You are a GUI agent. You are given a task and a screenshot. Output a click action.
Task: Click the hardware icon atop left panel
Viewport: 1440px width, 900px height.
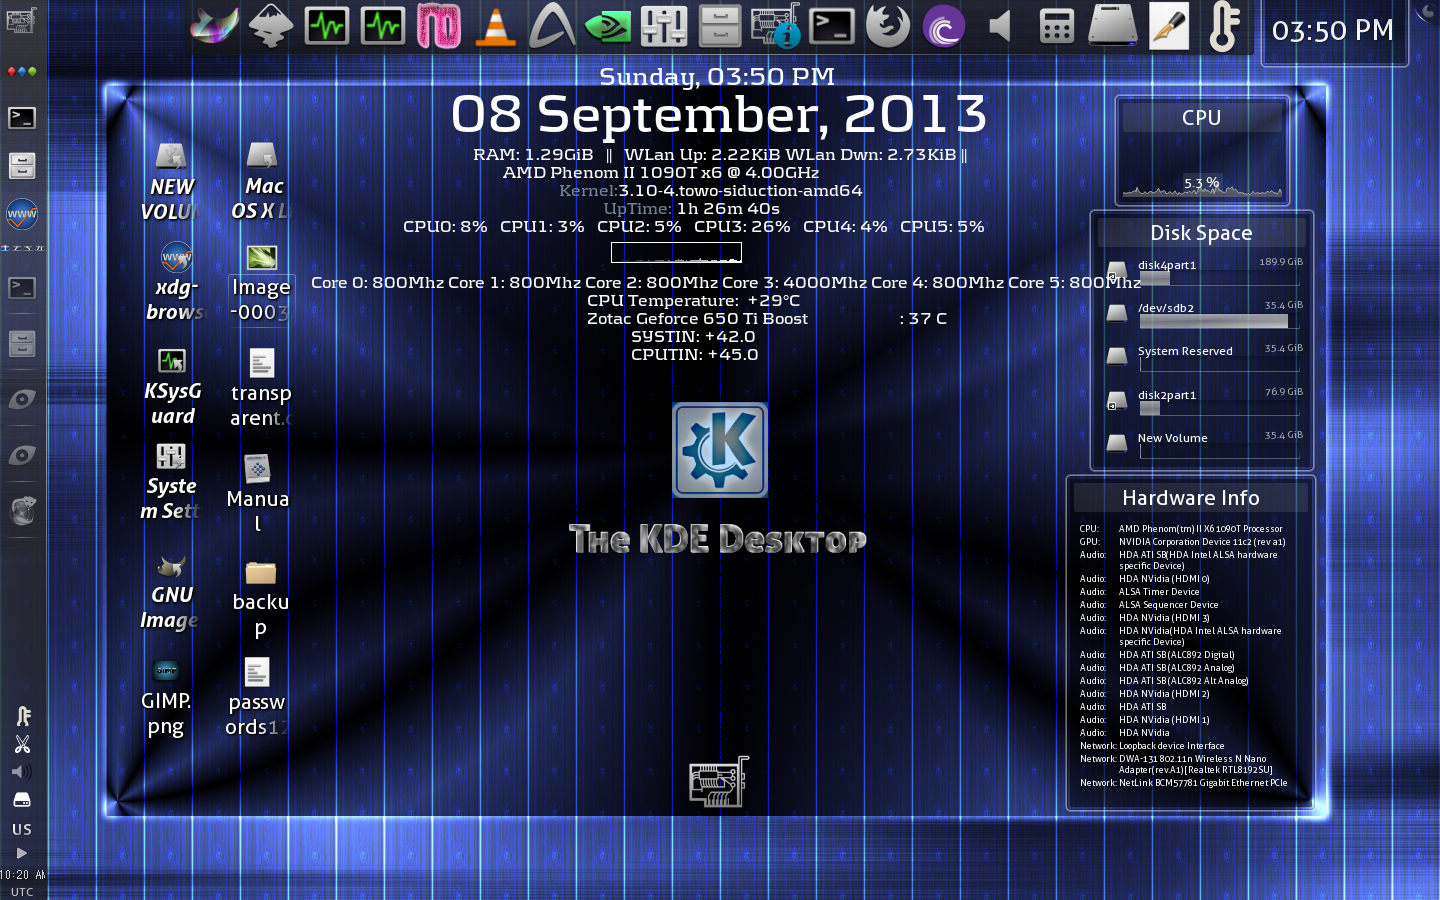[21, 19]
